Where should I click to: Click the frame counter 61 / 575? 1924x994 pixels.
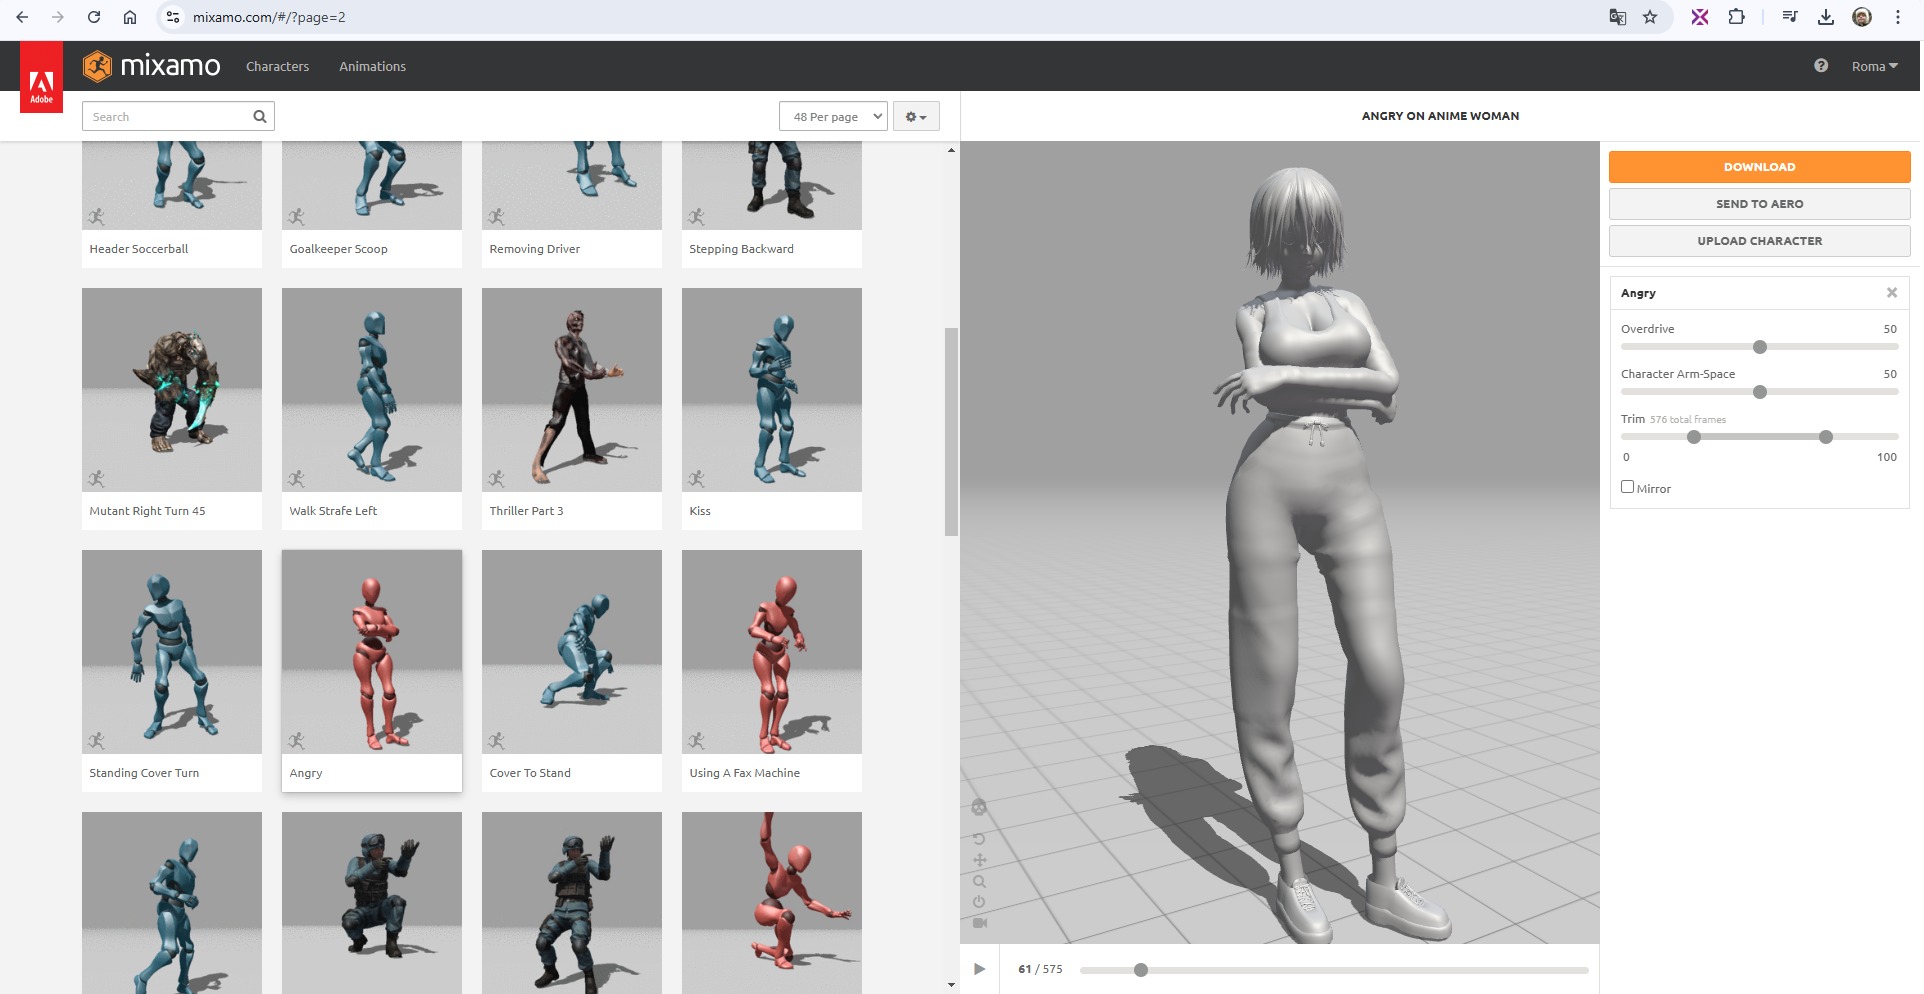pos(1040,969)
